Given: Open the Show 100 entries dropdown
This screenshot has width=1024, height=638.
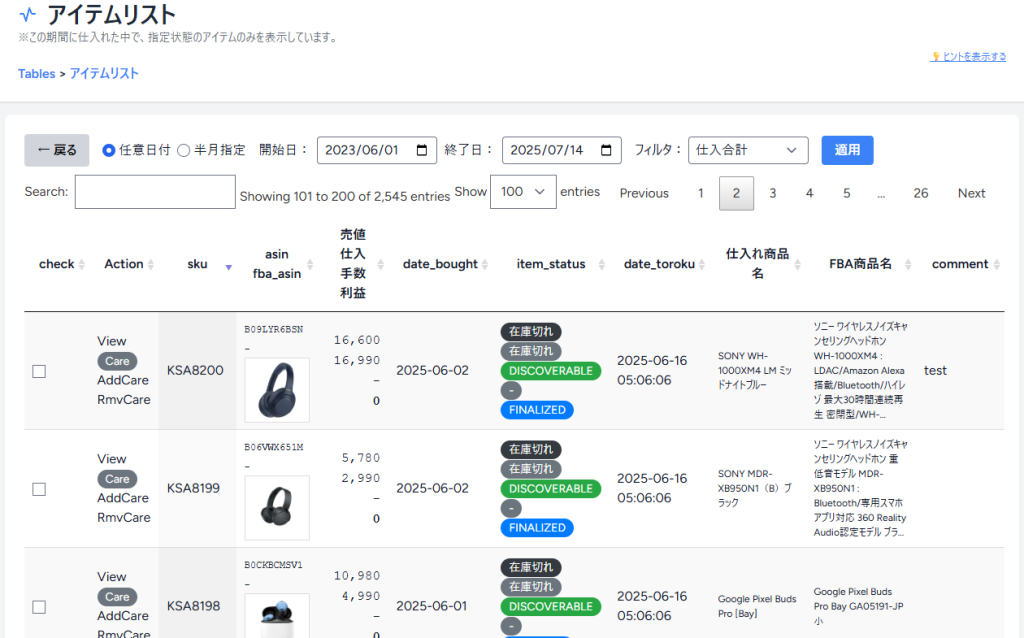Looking at the screenshot, I should click(x=523, y=192).
